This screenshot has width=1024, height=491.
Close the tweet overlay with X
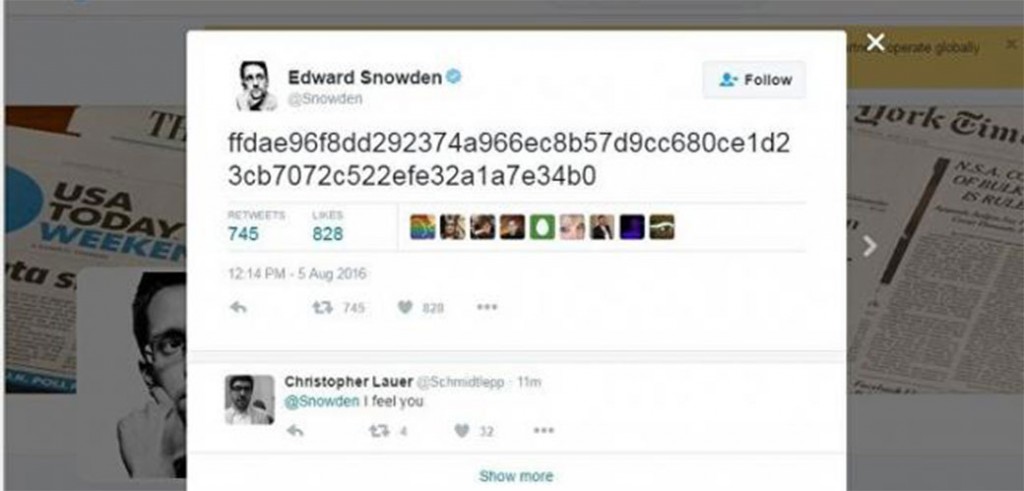click(x=876, y=42)
